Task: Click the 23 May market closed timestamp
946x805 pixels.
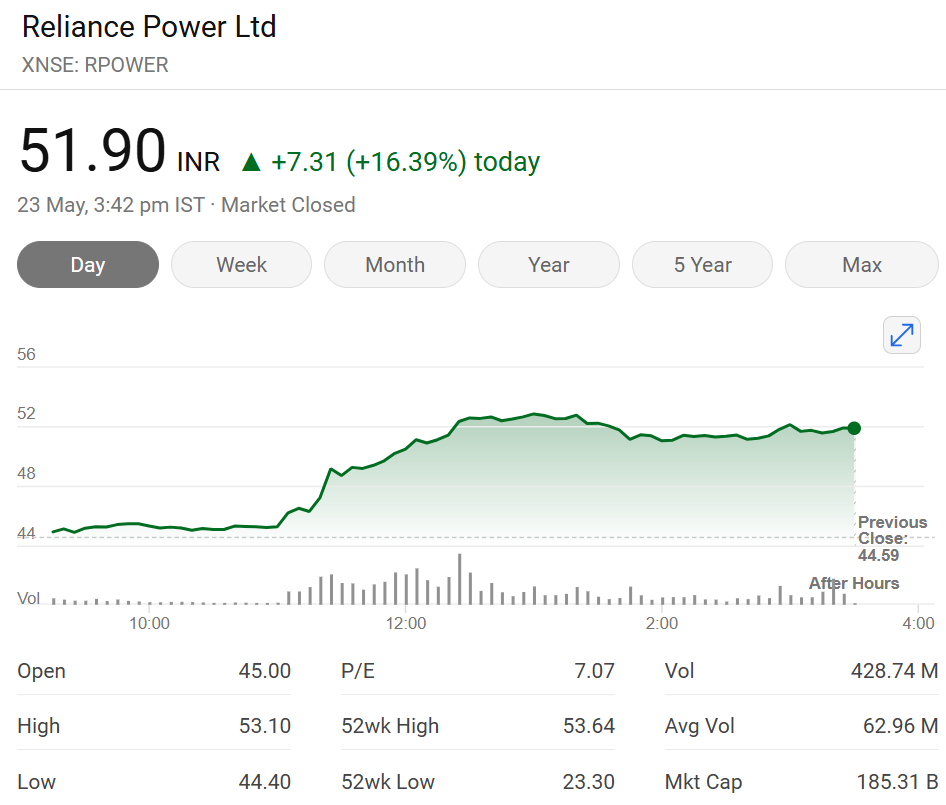Action: tap(186, 205)
